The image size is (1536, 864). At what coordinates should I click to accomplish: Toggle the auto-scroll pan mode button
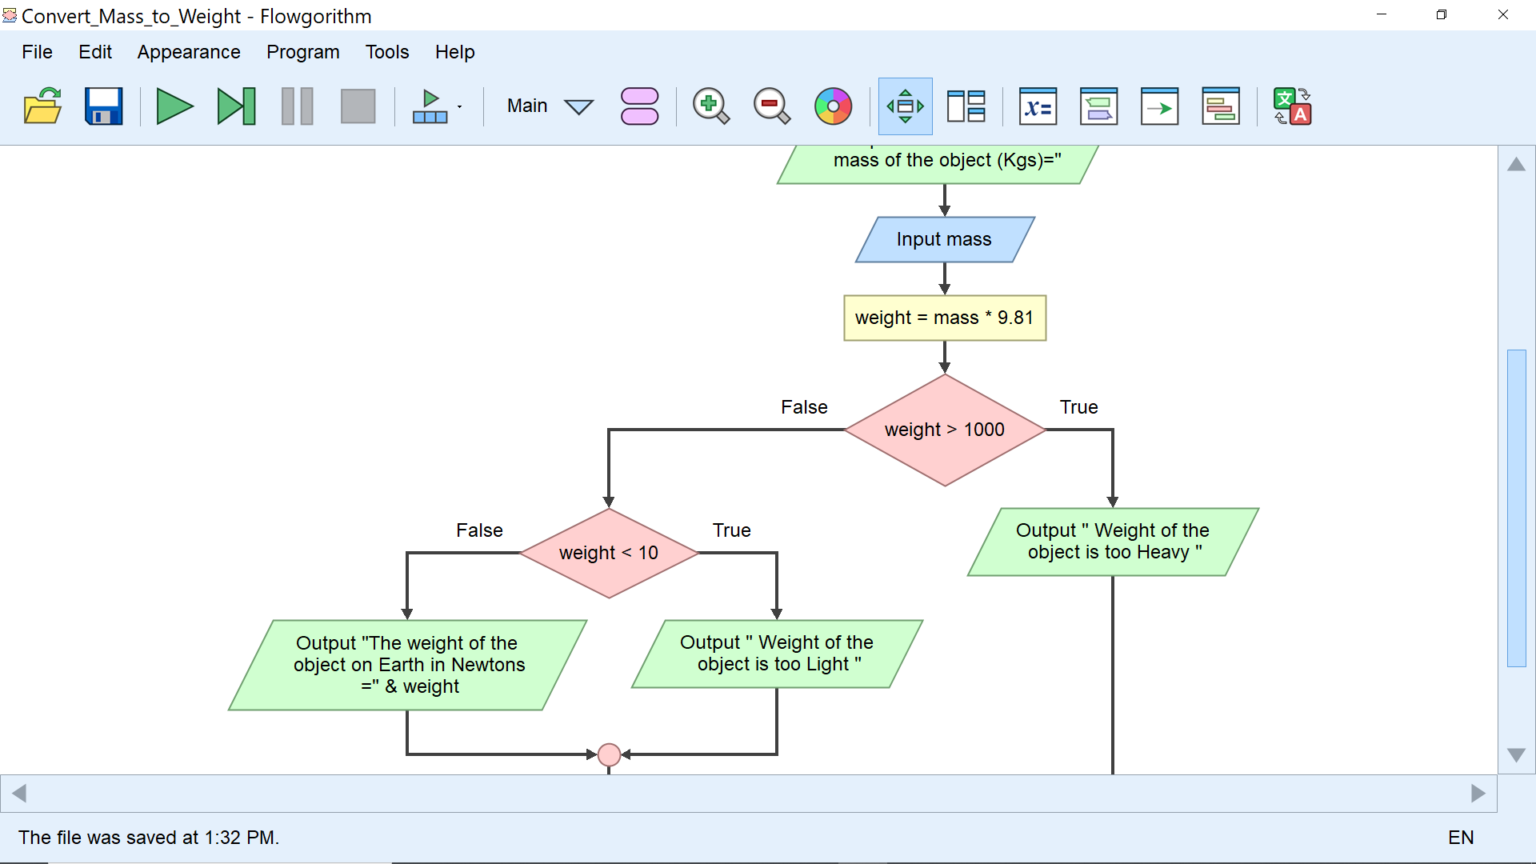coord(905,106)
